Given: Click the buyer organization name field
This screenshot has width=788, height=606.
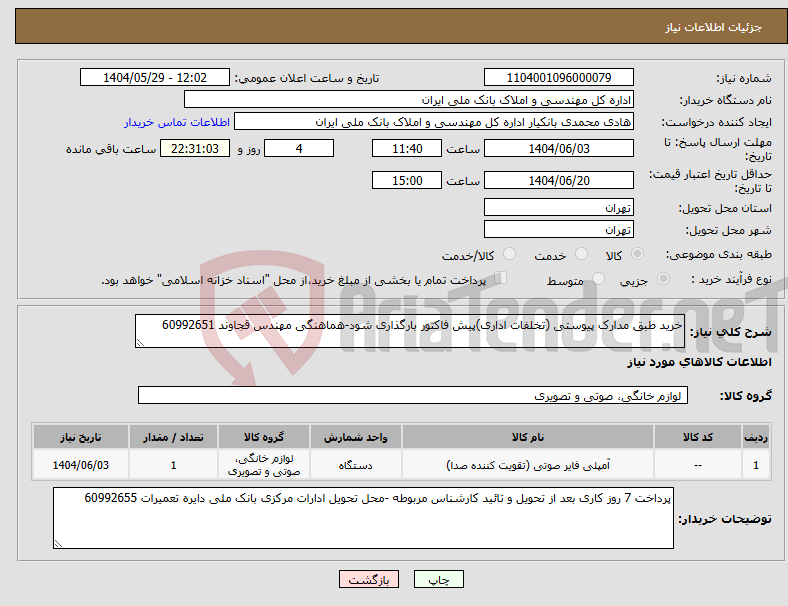Looking at the screenshot, I should click(409, 99).
